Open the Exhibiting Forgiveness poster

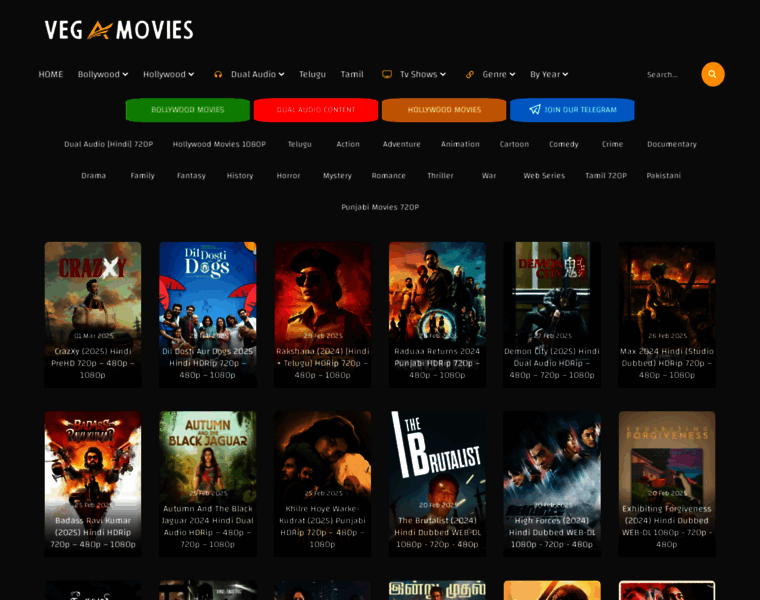click(x=667, y=484)
